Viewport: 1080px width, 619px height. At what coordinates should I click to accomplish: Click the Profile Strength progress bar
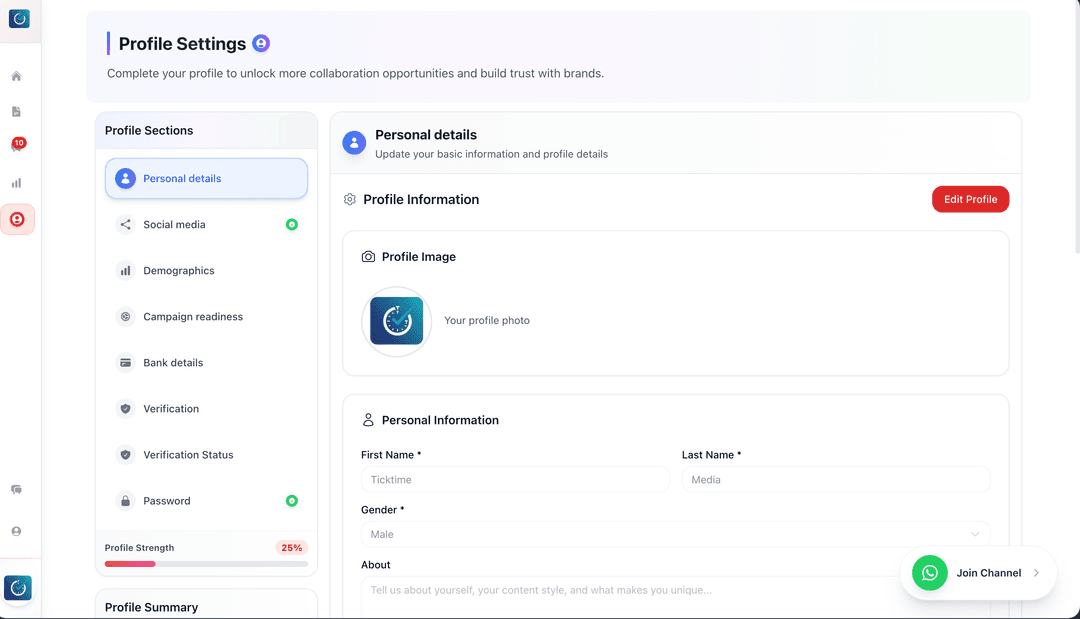206,564
